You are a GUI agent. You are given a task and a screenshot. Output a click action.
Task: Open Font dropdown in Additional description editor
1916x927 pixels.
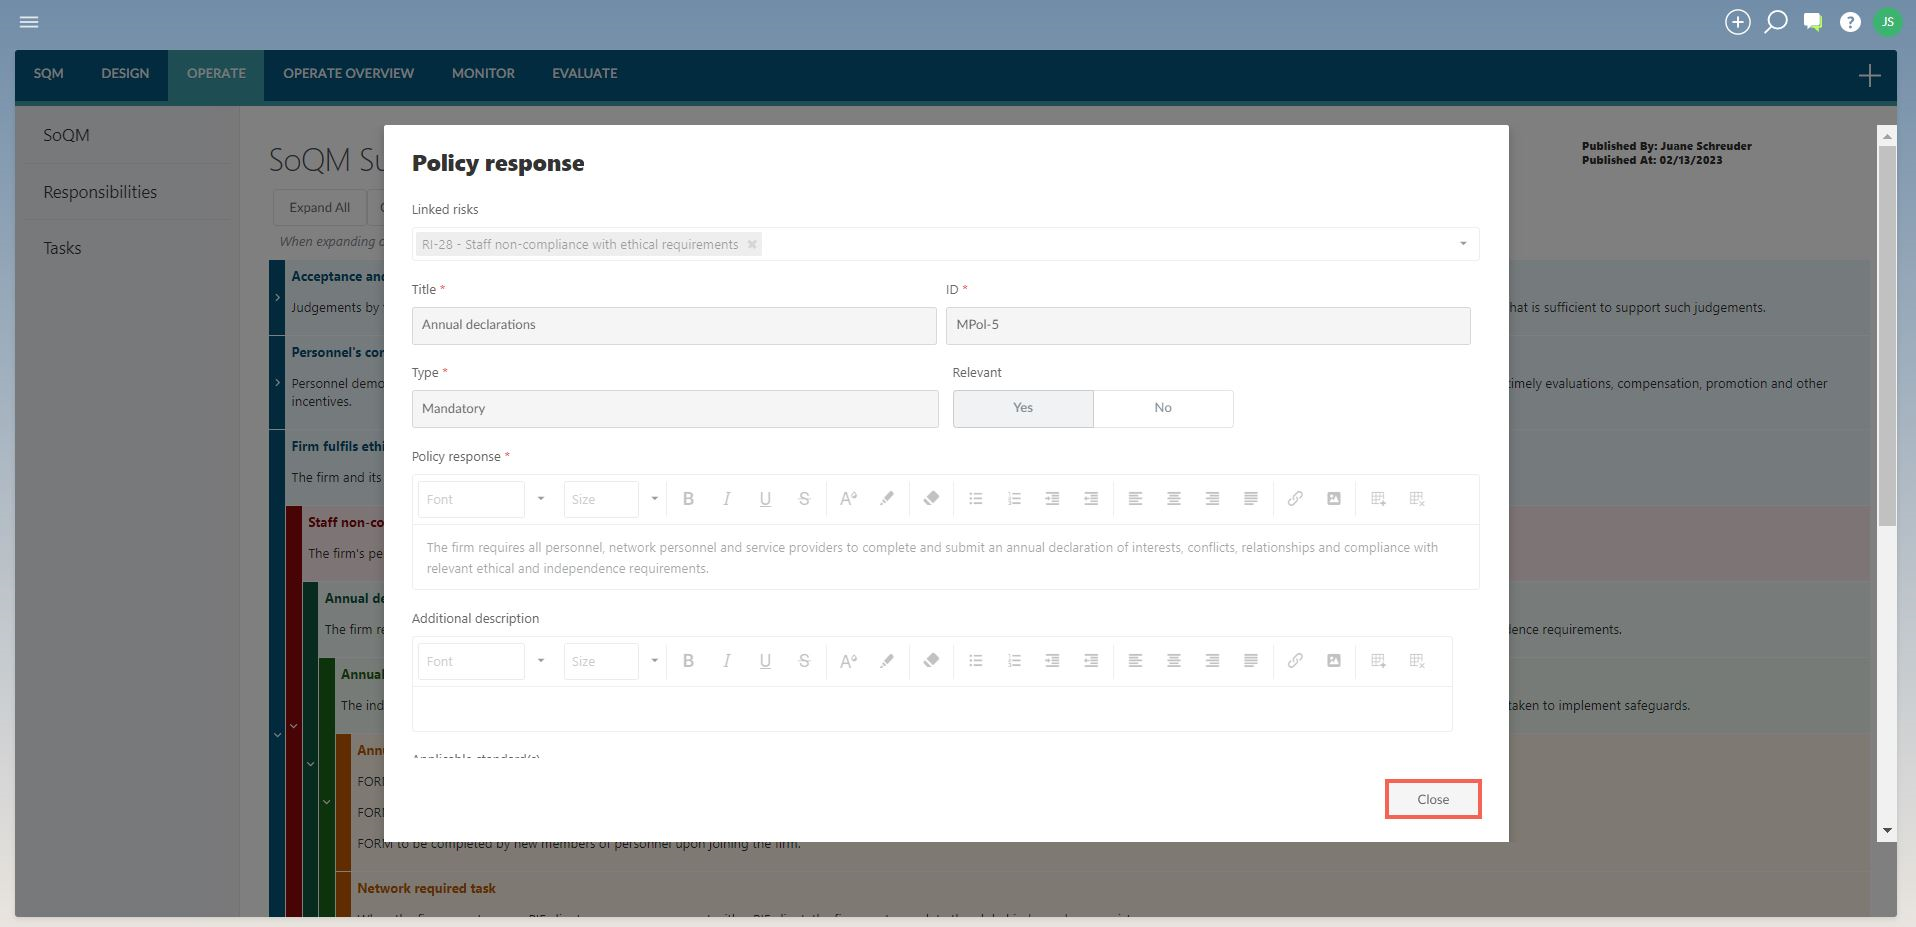click(x=541, y=661)
